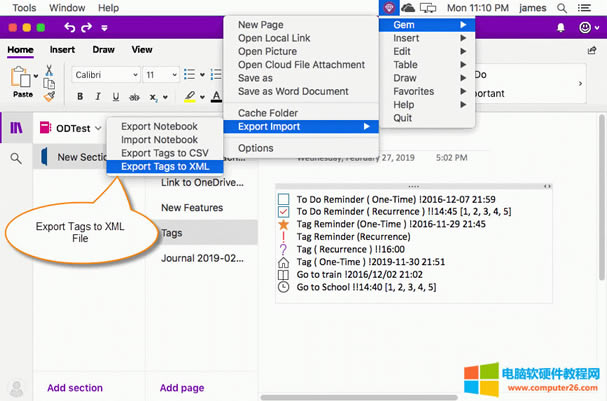Select Export Tags to XML menu item
The width and height of the screenshot is (607, 401).
pyautogui.click(x=165, y=166)
